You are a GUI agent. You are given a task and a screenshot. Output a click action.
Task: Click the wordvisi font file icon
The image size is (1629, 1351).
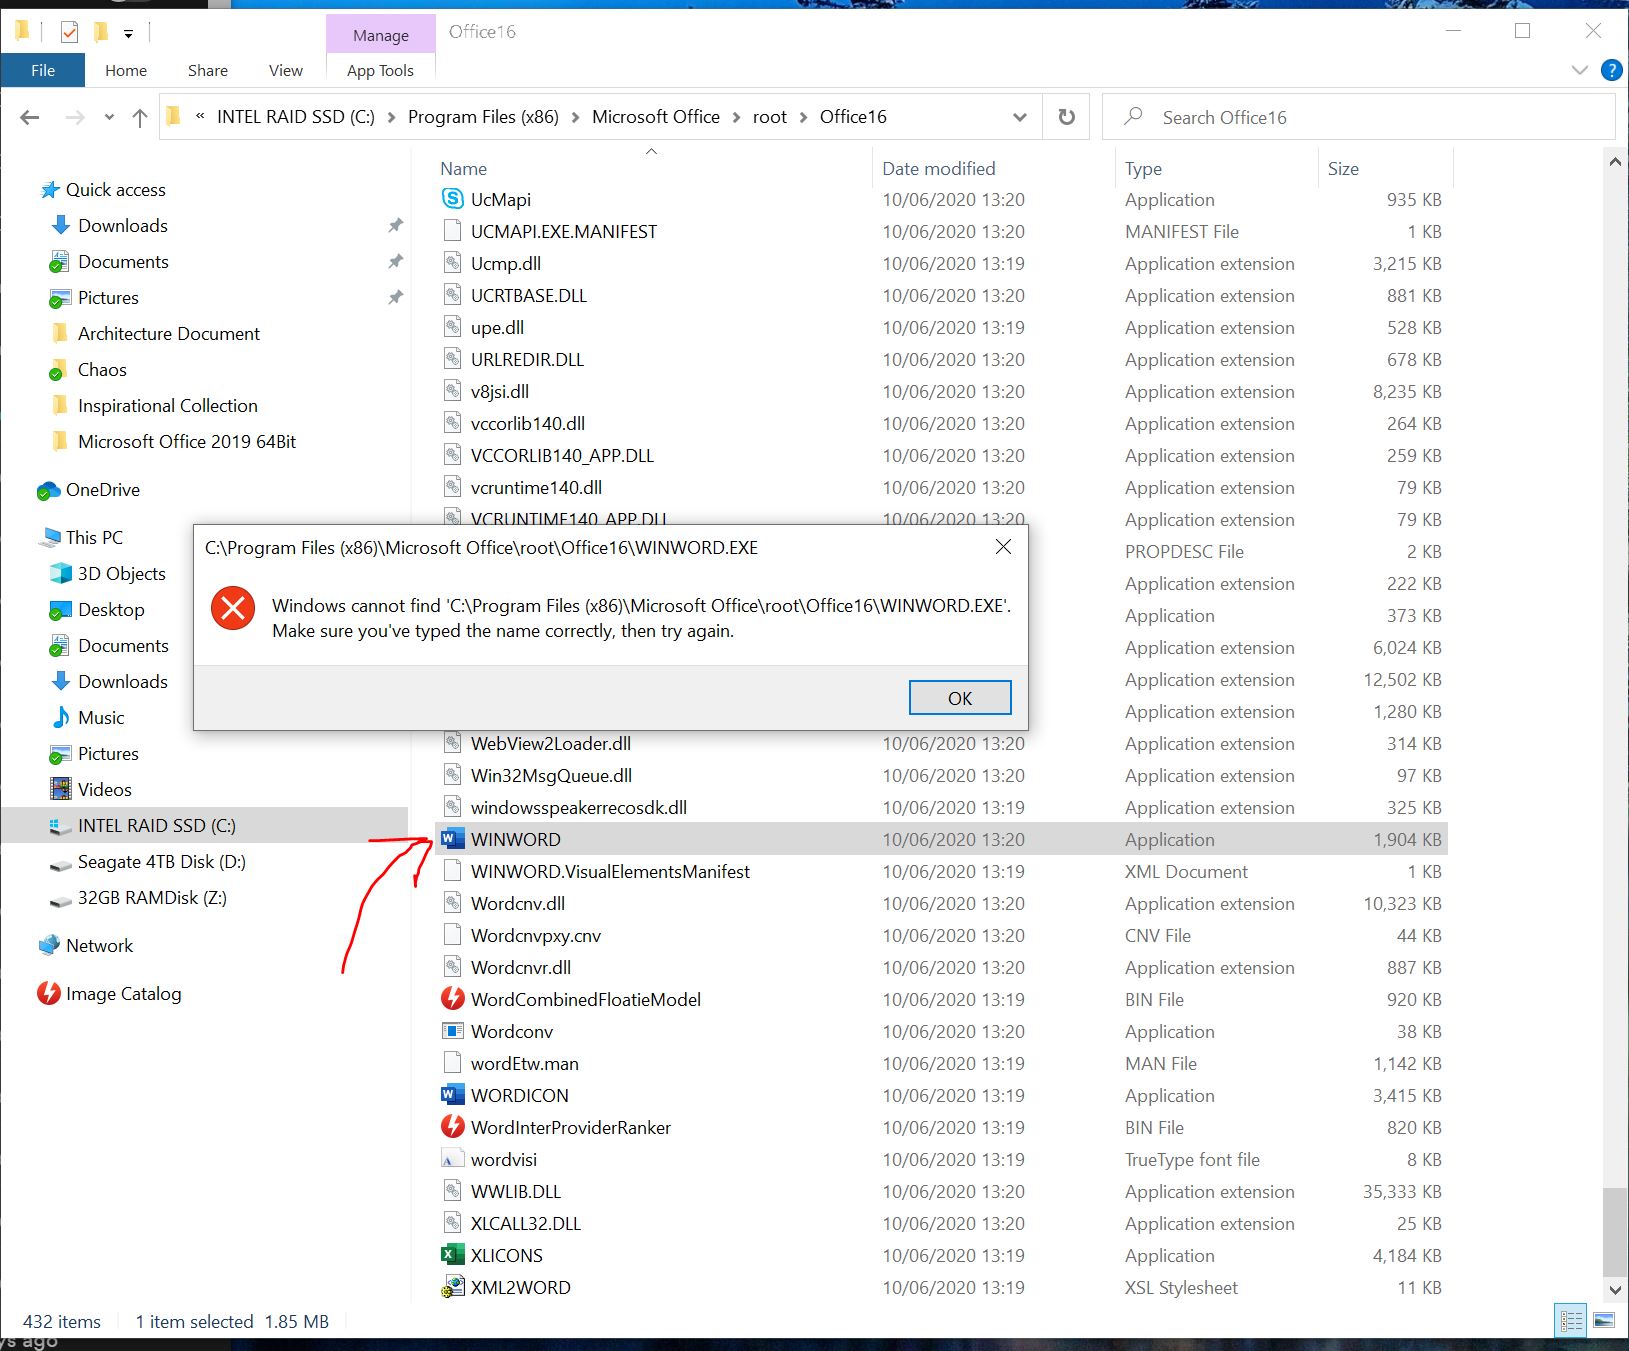tap(453, 1159)
